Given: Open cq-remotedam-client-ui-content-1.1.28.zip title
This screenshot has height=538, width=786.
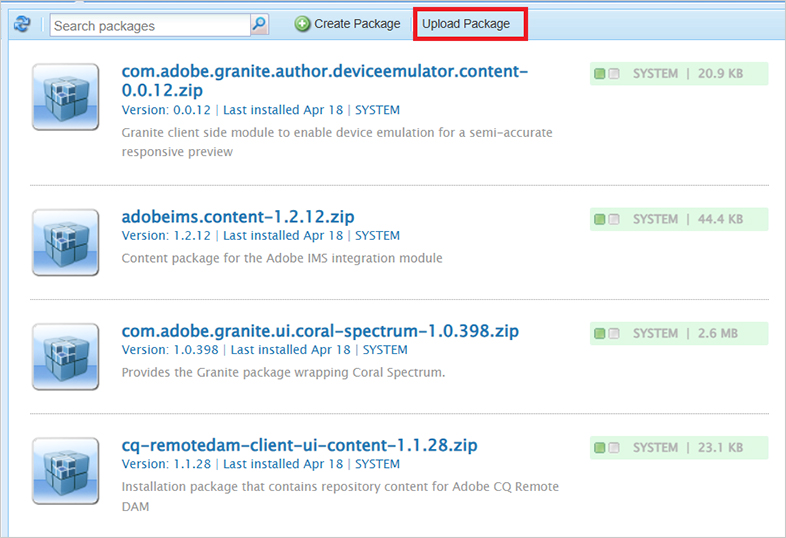Looking at the screenshot, I should tap(299, 445).
